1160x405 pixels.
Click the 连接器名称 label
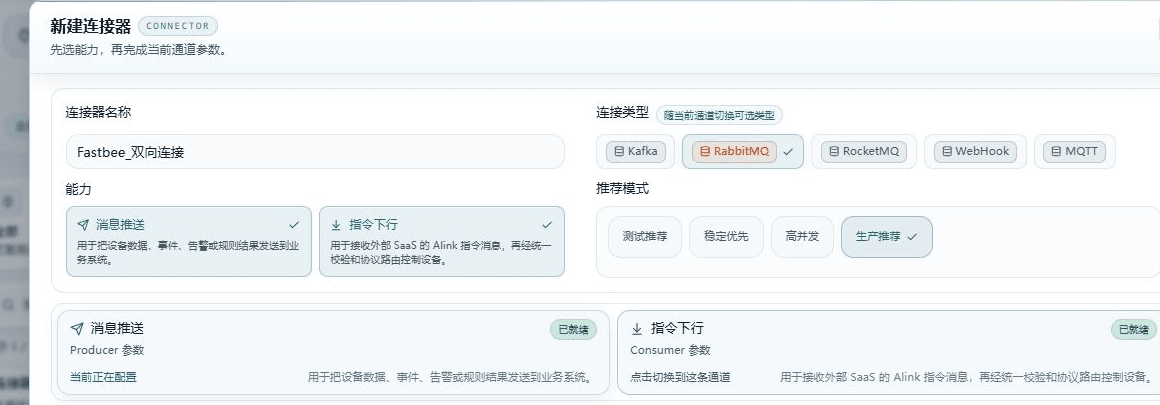98,113
